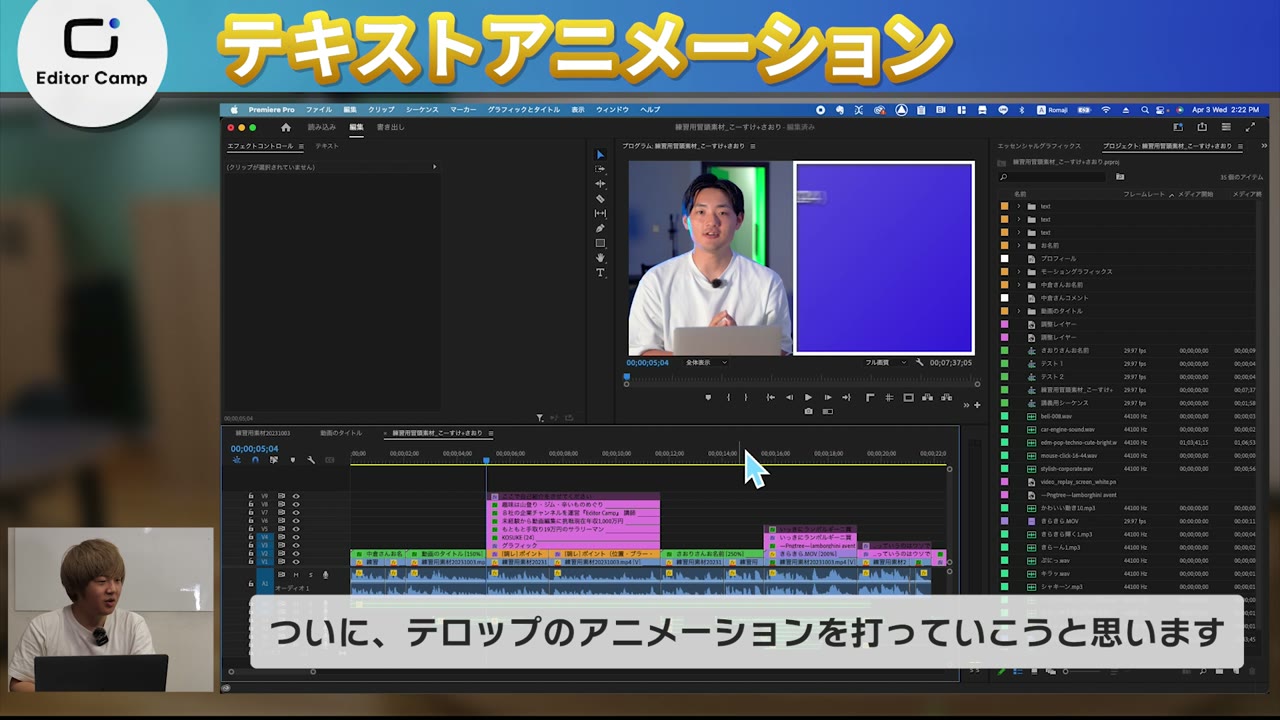Screen dimensions: 1280x720
Task: Open the 動画のタイトル sequence tab
Action: [x=341, y=433]
